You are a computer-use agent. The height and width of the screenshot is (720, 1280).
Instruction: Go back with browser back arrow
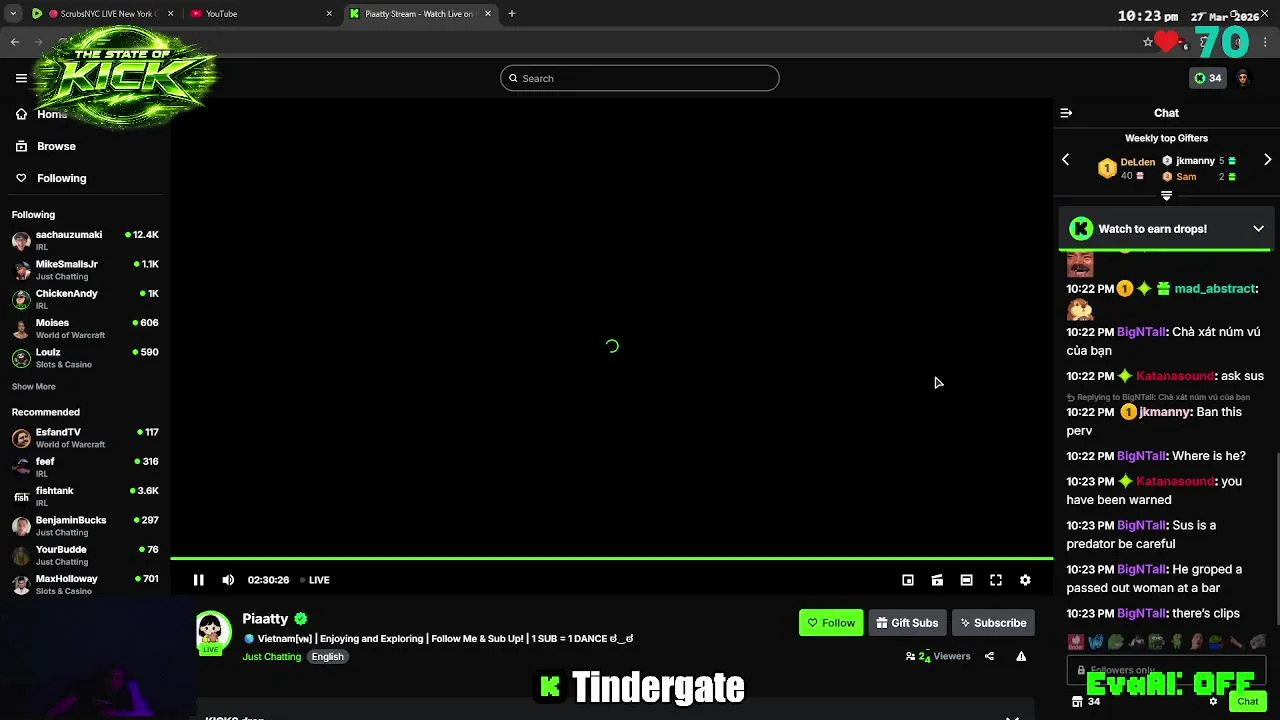point(15,42)
